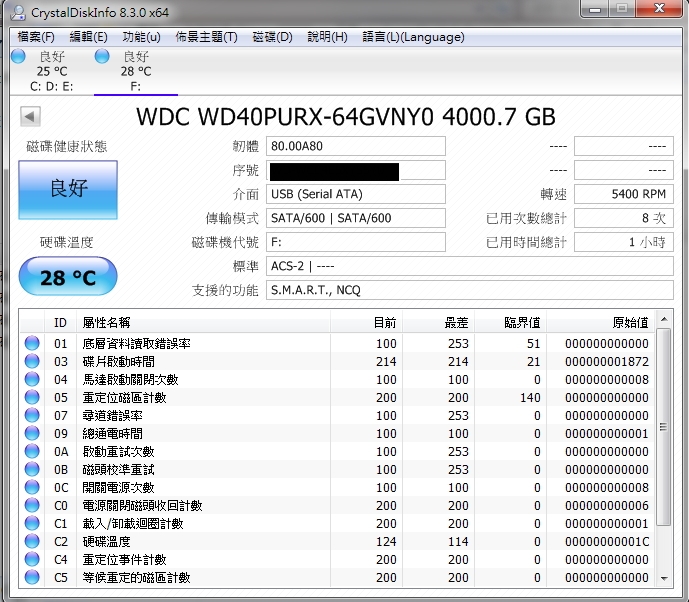The height and width of the screenshot is (602, 689).
Task: Click status icon of attribute C4 row
Action: pos(32,559)
